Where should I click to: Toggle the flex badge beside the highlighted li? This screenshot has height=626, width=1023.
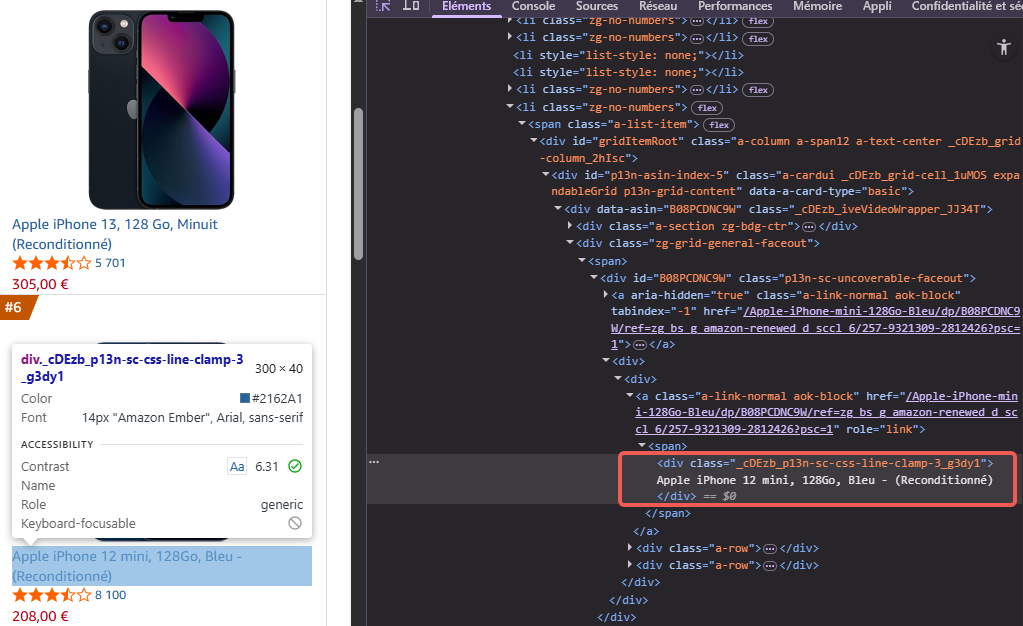coord(707,107)
